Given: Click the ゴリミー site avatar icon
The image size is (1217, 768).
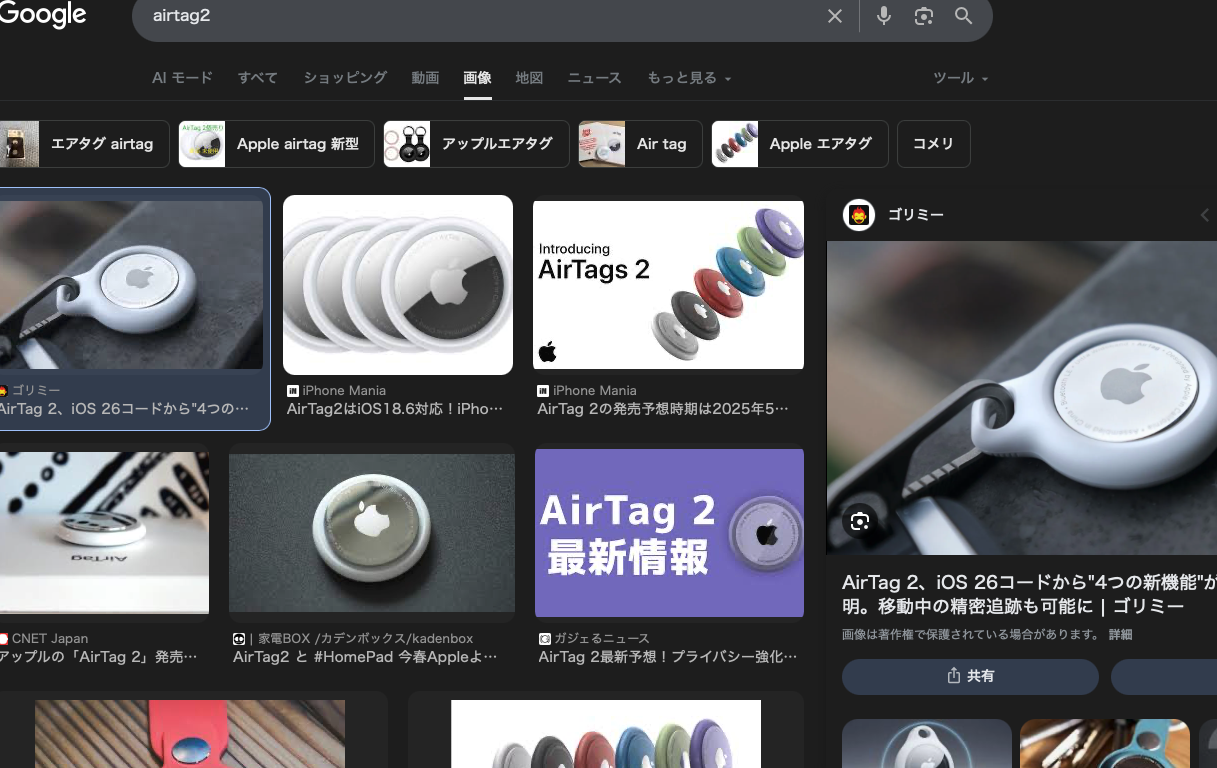Looking at the screenshot, I should point(859,215).
